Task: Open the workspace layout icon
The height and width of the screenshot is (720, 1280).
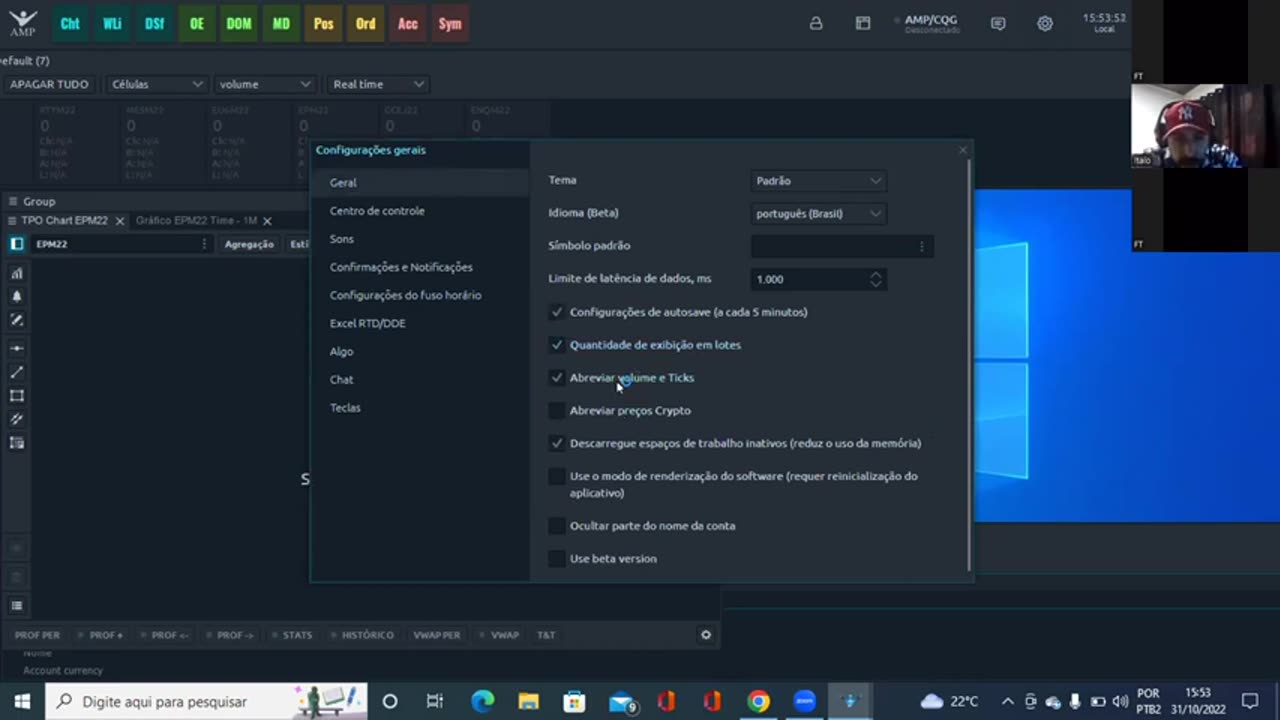Action: [x=863, y=23]
